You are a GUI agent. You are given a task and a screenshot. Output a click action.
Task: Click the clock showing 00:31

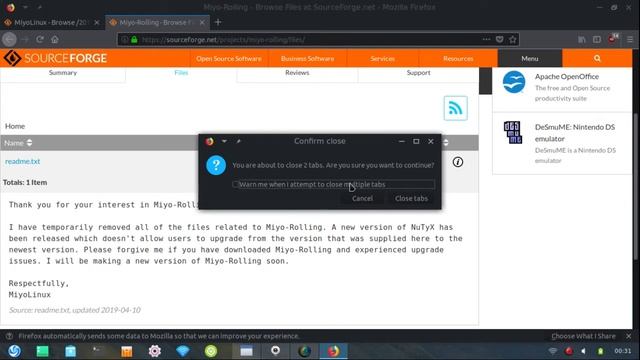[623, 351]
